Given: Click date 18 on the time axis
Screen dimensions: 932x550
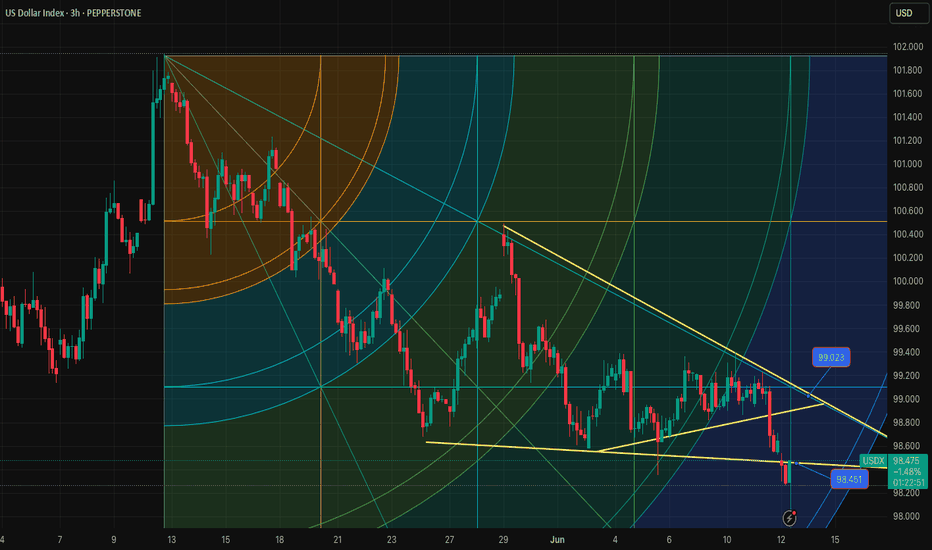Looking at the screenshot, I should (279, 540).
